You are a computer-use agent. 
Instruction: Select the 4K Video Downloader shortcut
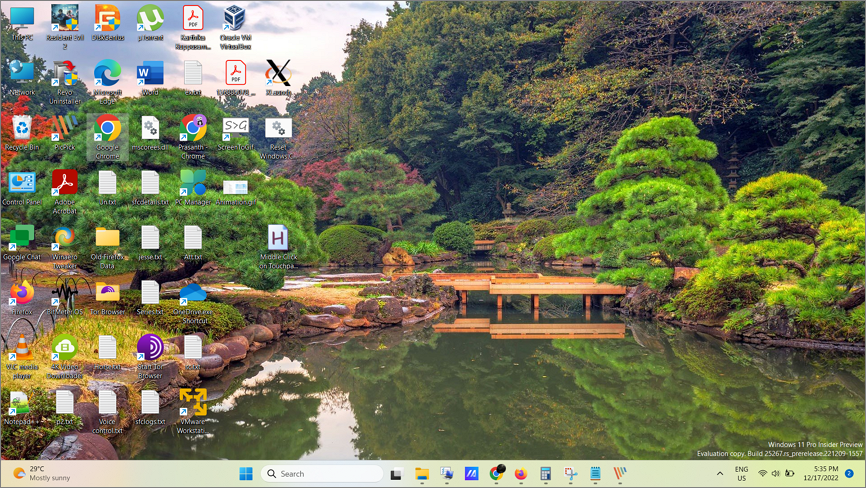tap(65, 357)
